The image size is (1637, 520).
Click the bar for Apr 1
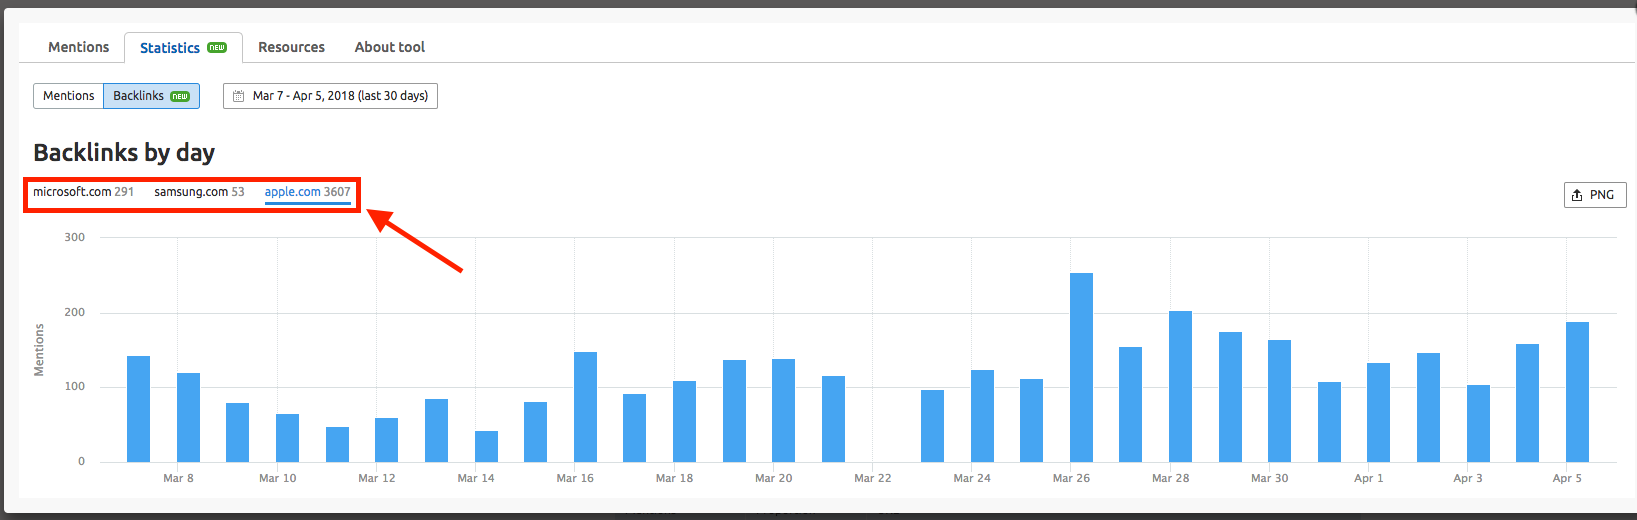(x=1378, y=412)
